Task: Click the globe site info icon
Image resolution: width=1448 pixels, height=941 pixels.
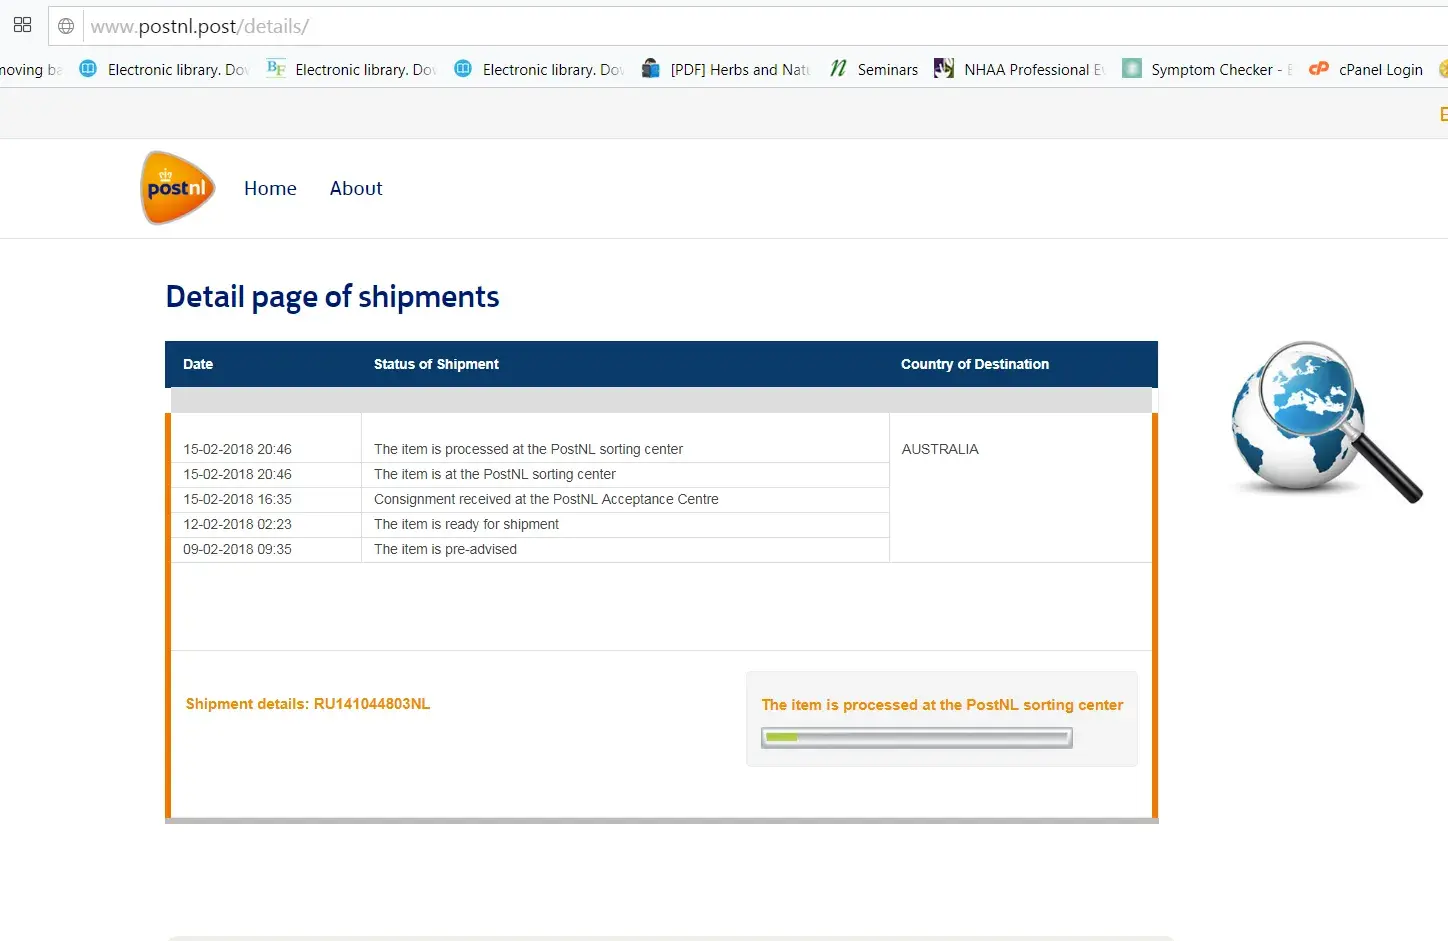Action: tap(66, 26)
